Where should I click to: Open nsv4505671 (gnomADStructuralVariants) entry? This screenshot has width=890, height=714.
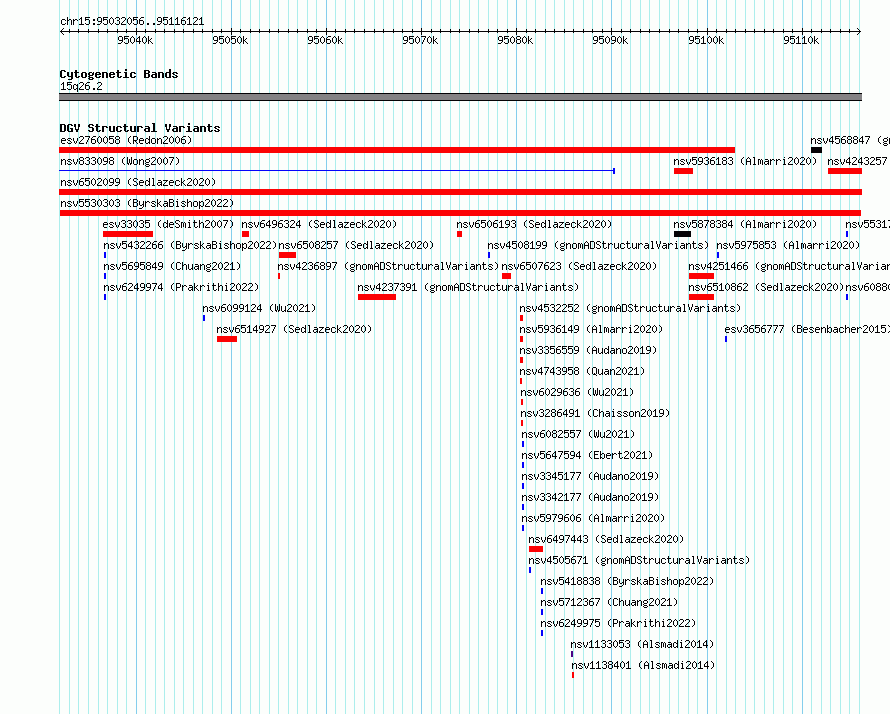[x=639, y=560]
